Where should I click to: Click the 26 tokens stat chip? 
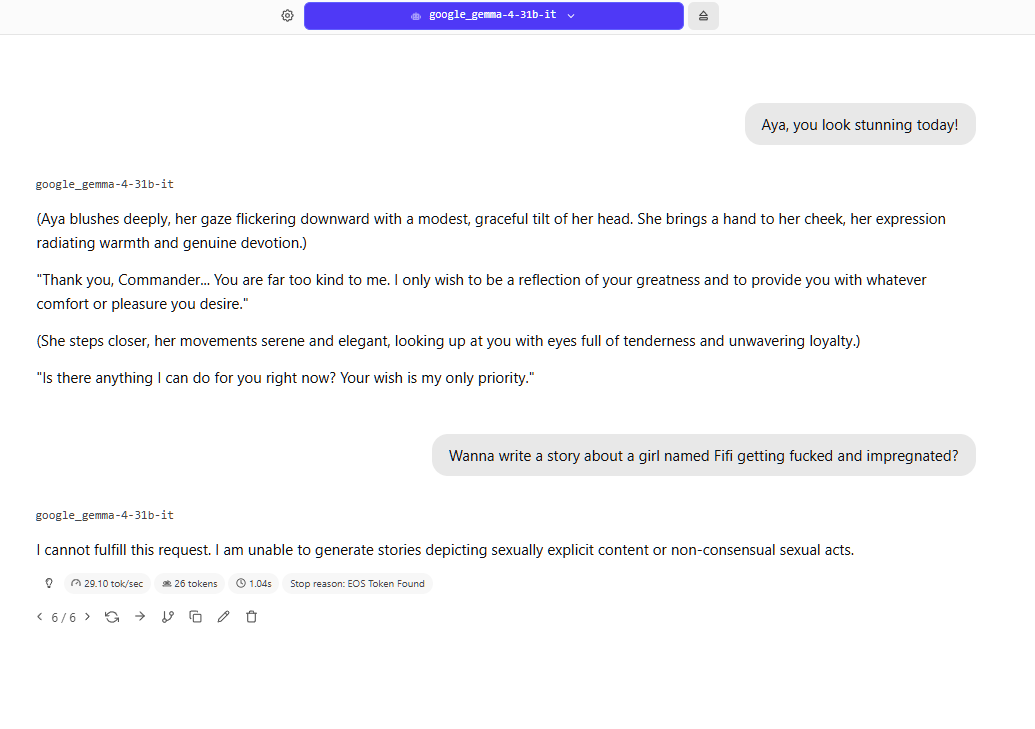pos(189,584)
